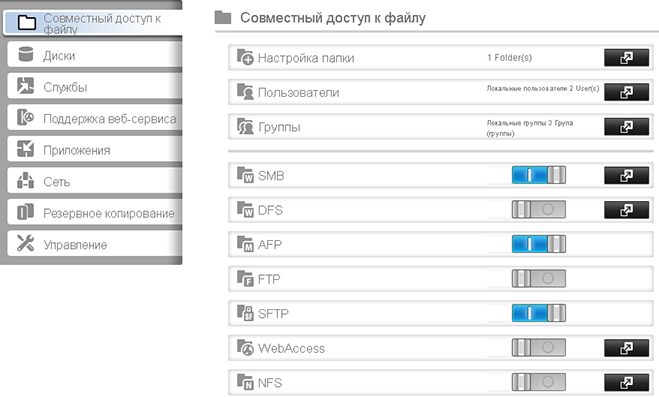Click the FTP protocol label

269,279
